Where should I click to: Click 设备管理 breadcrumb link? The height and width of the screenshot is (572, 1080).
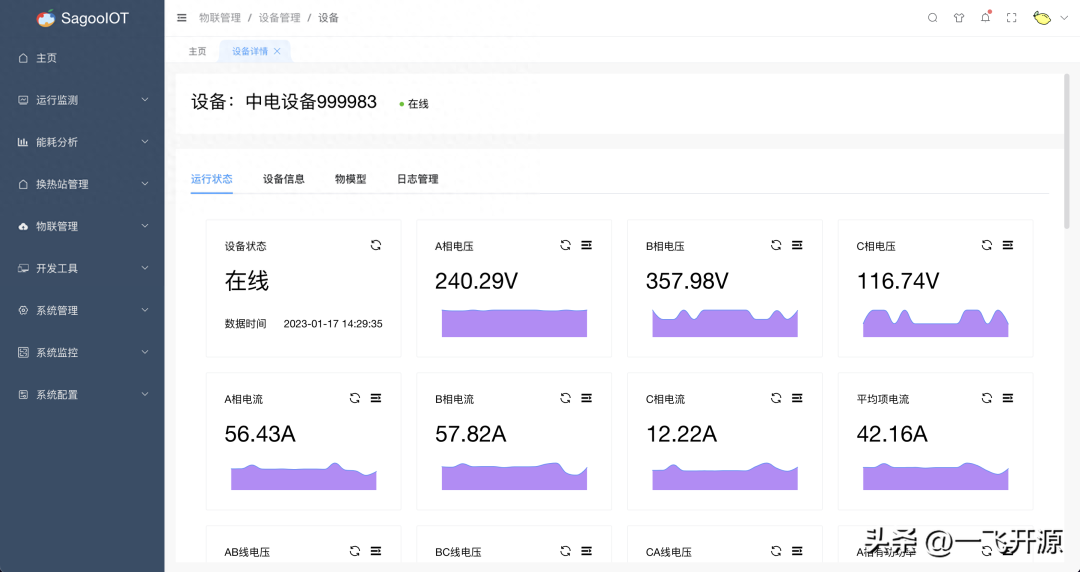(x=280, y=18)
